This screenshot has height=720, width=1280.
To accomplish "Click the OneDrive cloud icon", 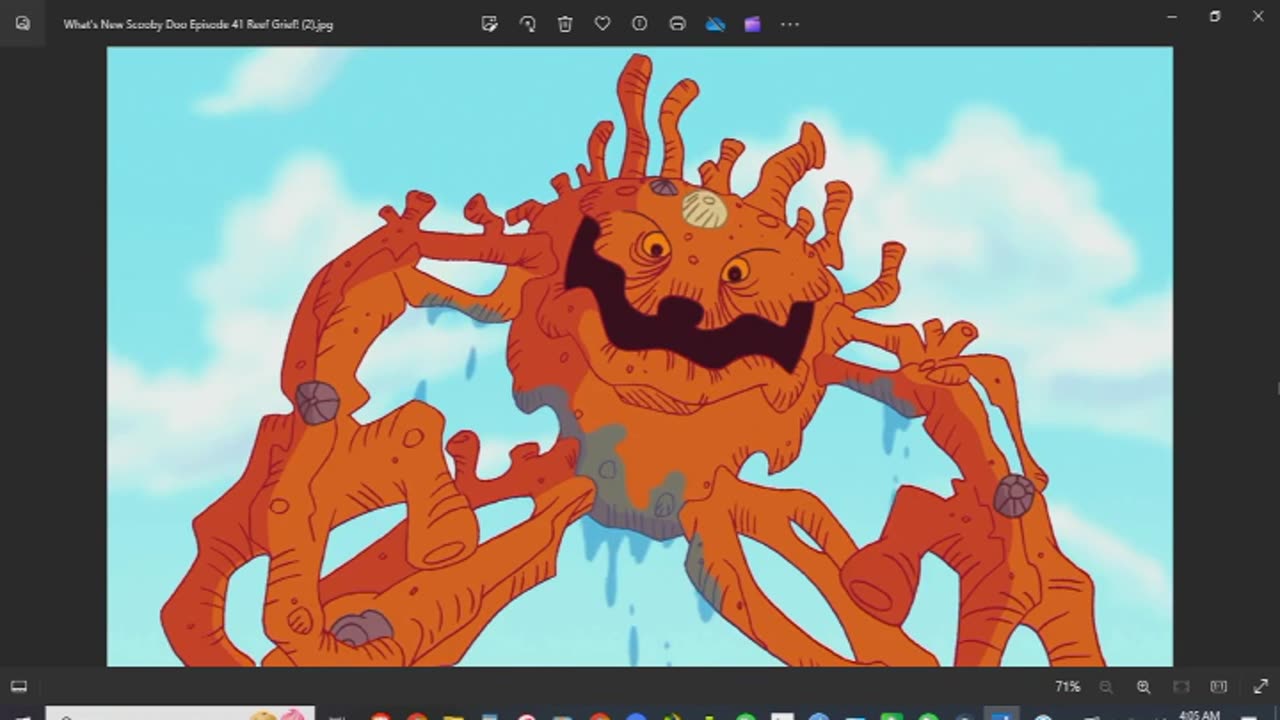I will (715, 24).
